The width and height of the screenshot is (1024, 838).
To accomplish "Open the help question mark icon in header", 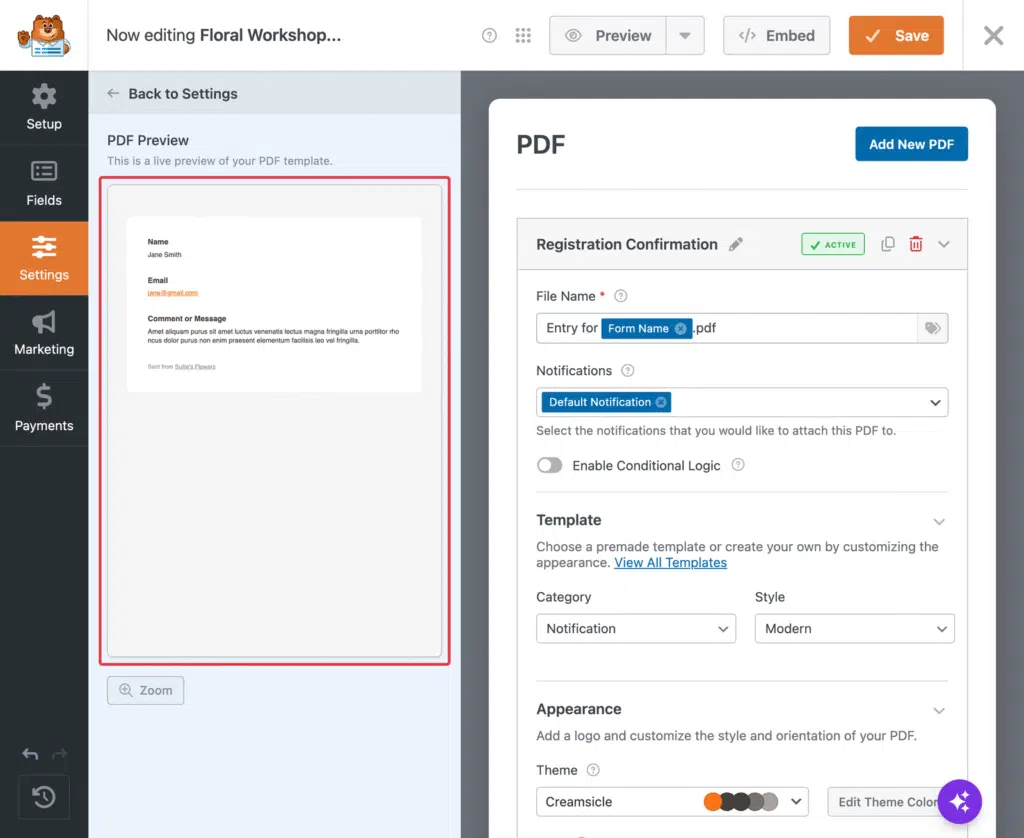I will tap(489, 35).
